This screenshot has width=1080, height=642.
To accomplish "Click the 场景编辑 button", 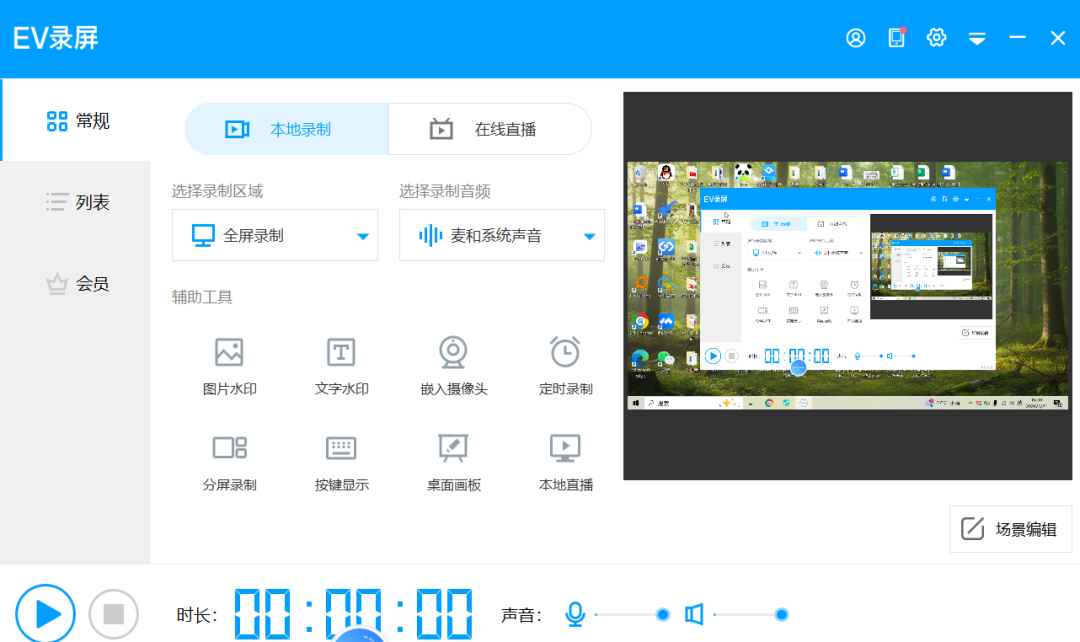I will (1010, 529).
